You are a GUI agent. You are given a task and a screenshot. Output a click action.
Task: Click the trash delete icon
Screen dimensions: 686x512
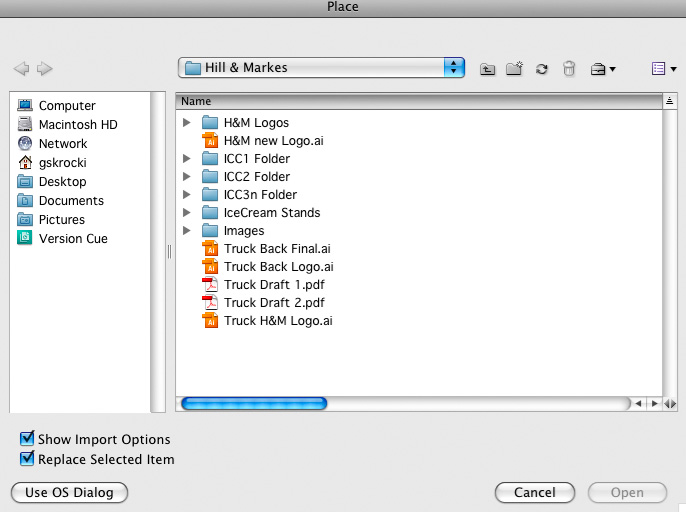[569, 69]
